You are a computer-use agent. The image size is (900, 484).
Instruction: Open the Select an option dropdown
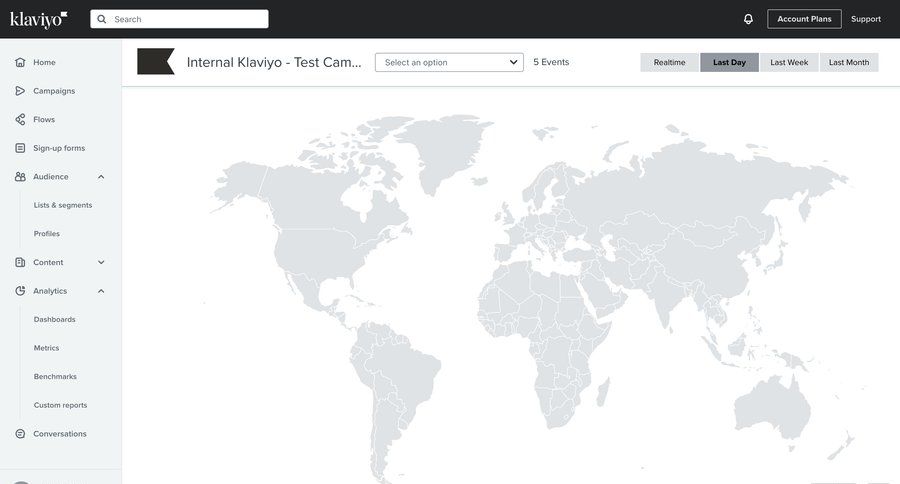tap(449, 62)
